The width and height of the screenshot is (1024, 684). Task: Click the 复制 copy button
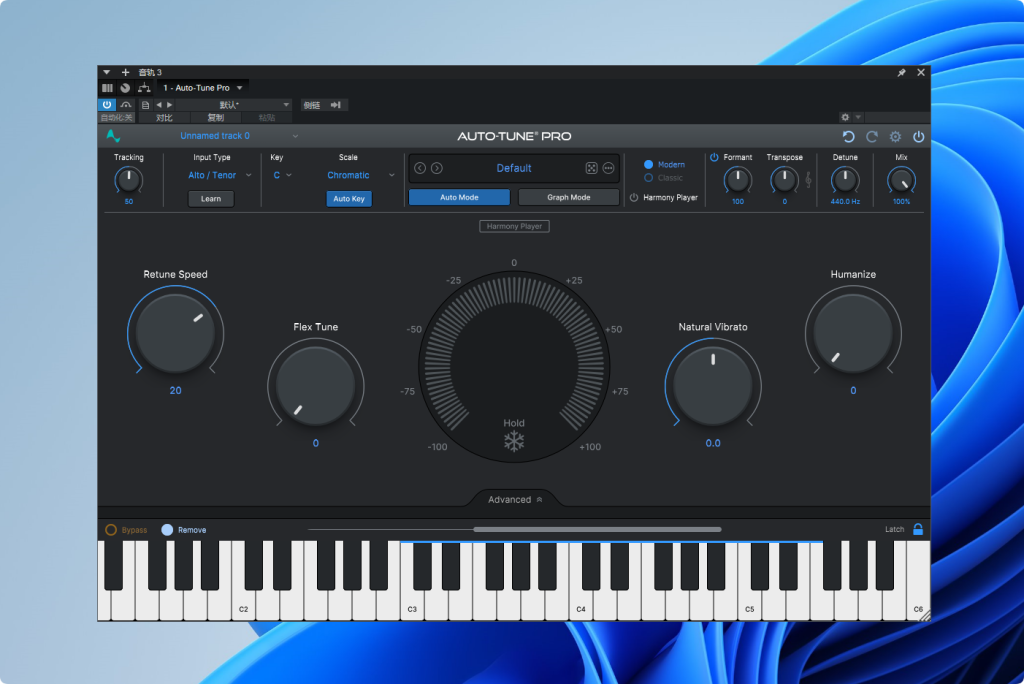coord(216,118)
